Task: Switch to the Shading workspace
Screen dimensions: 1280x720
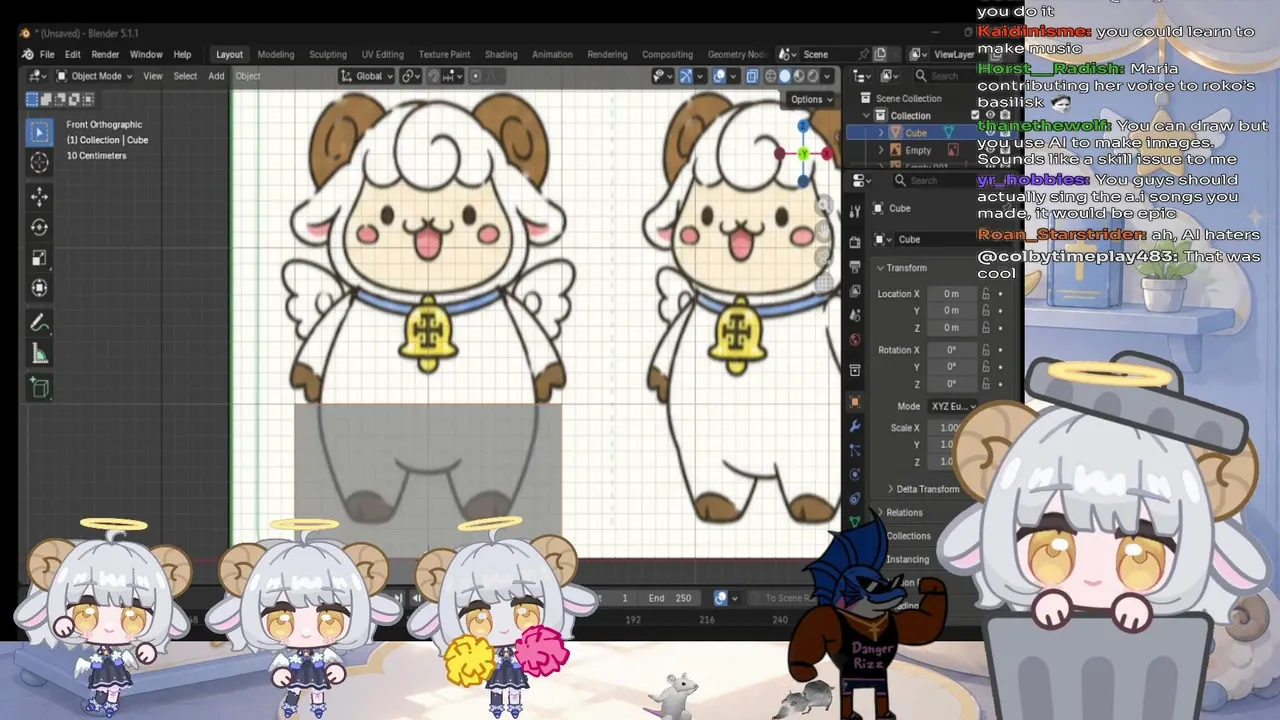Action: (501, 54)
